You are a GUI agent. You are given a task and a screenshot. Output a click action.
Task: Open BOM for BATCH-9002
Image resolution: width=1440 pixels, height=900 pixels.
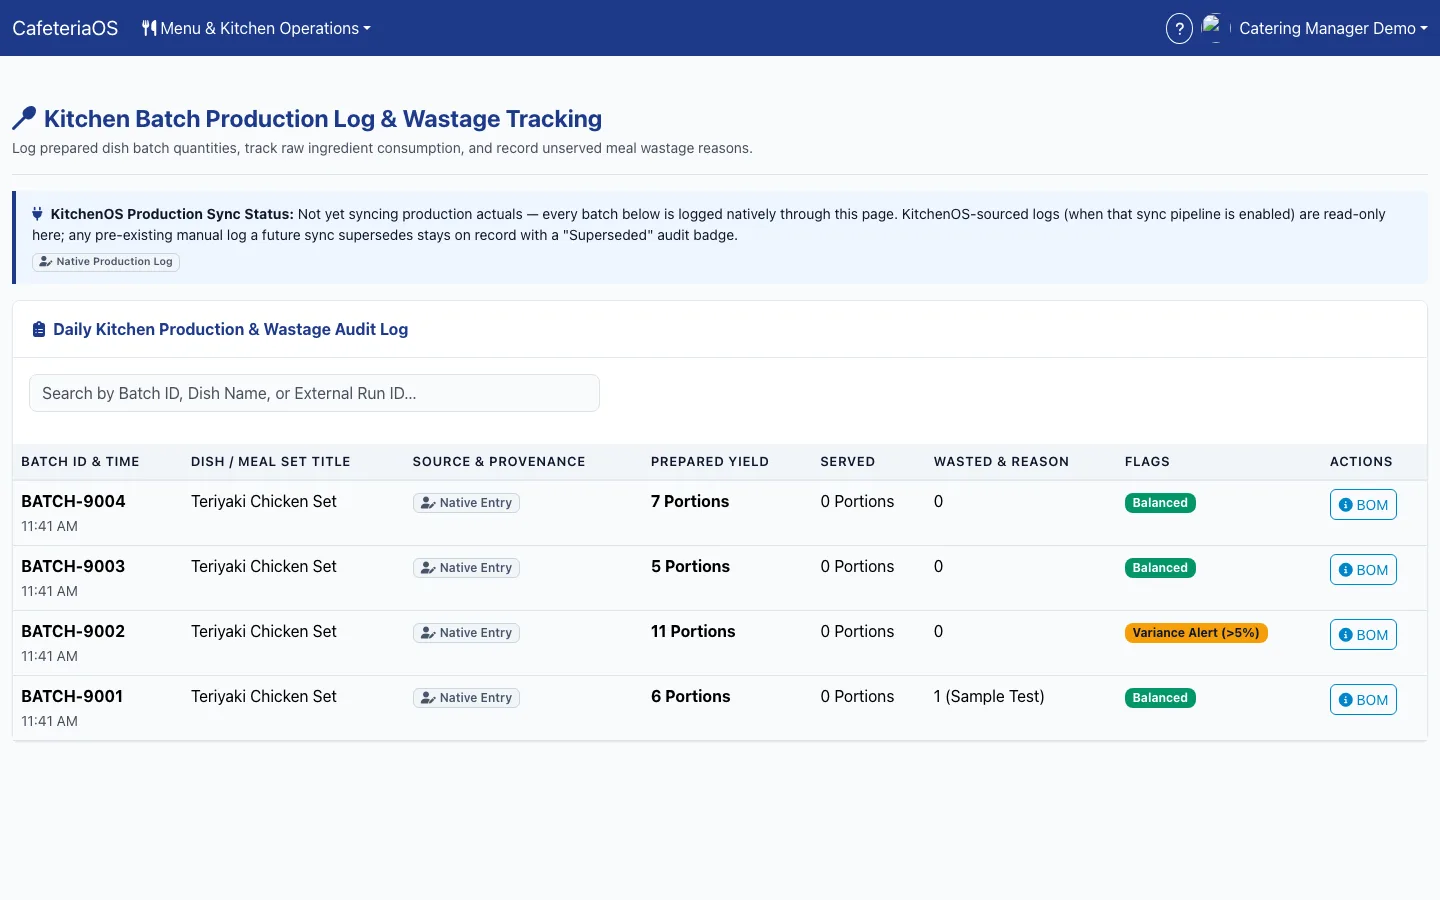click(1363, 635)
